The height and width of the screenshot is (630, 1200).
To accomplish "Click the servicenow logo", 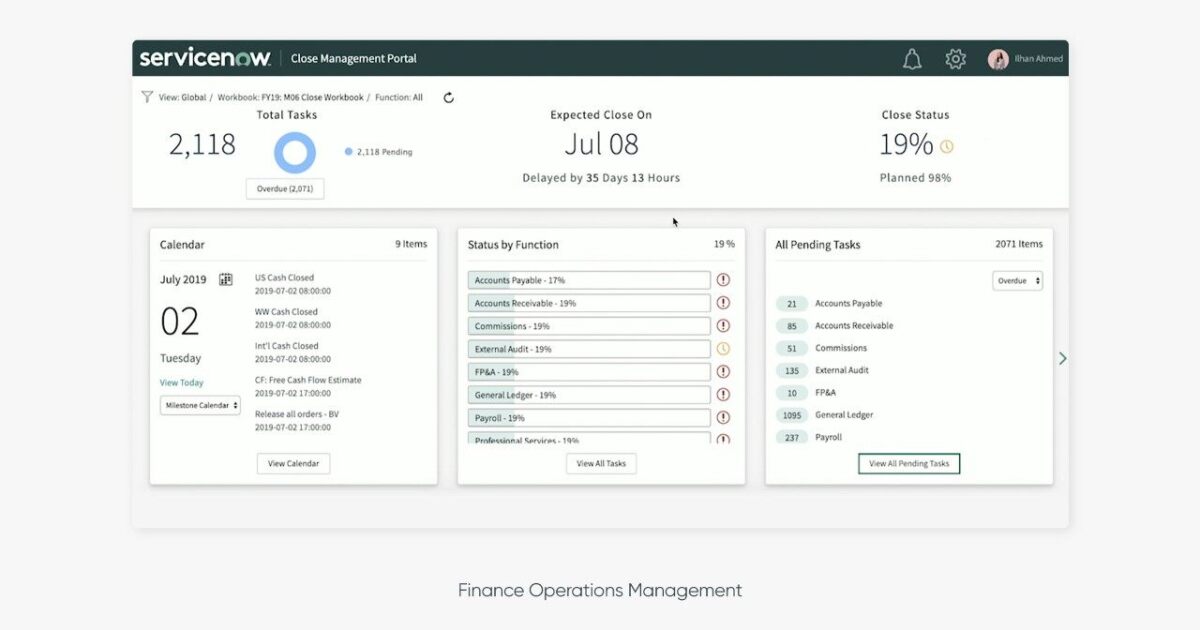I will point(205,58).
